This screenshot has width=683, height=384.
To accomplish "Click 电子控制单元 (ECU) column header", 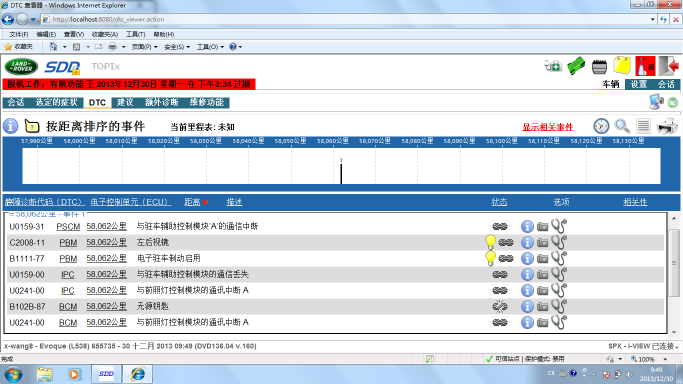I will pyautogui.click(x=131, y=202).
